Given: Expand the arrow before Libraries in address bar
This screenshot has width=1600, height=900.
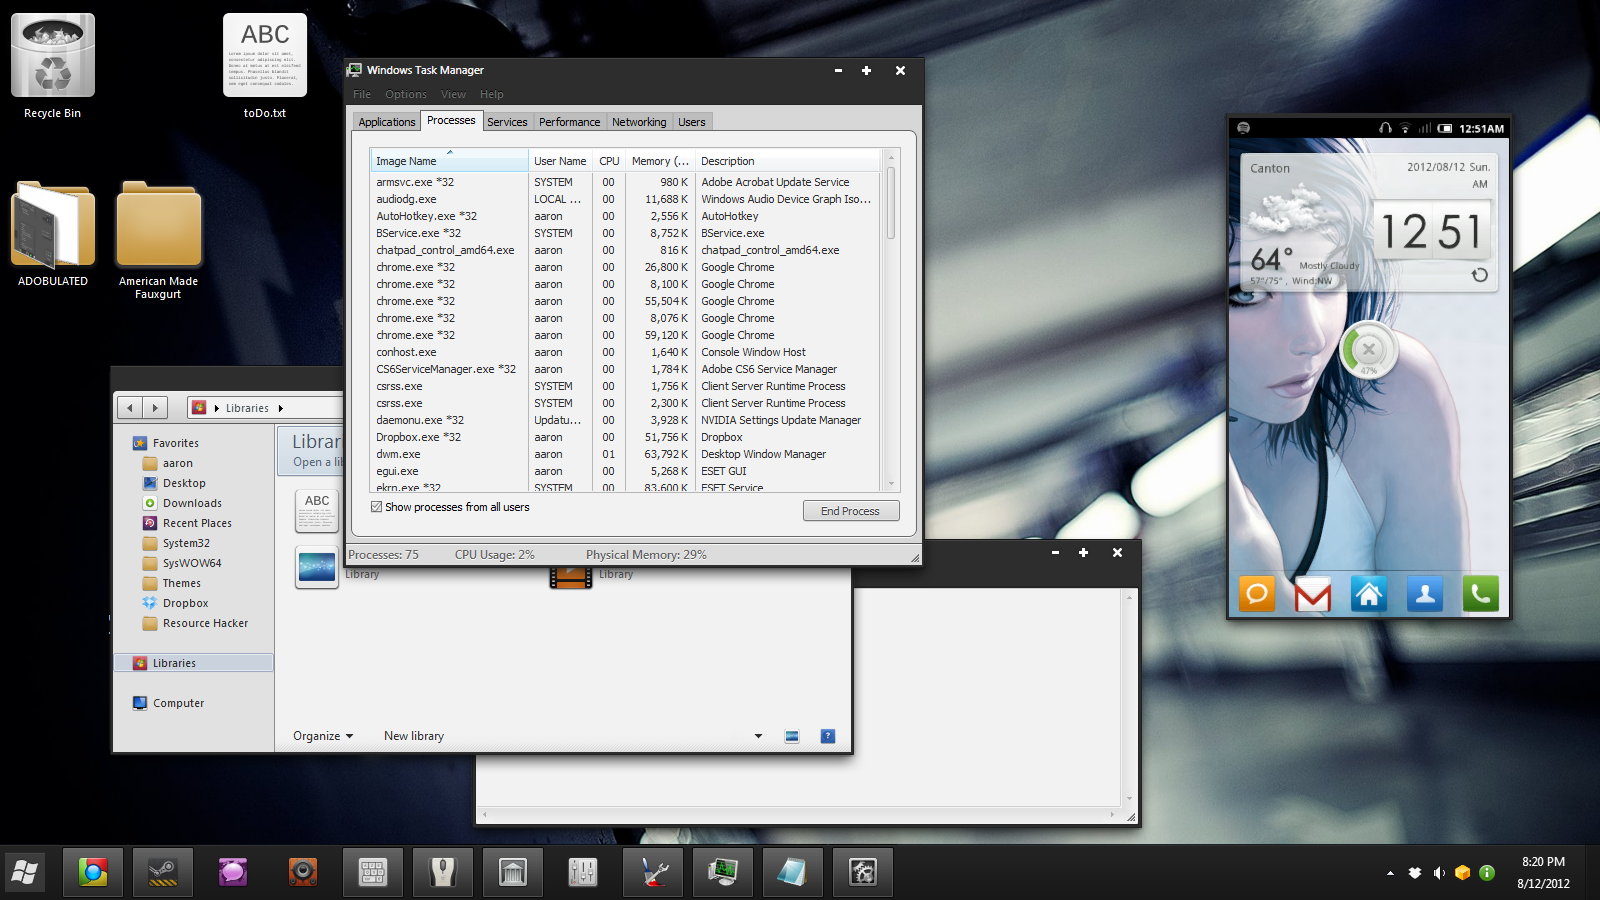Looking at the screenshot, I should 217,408.
